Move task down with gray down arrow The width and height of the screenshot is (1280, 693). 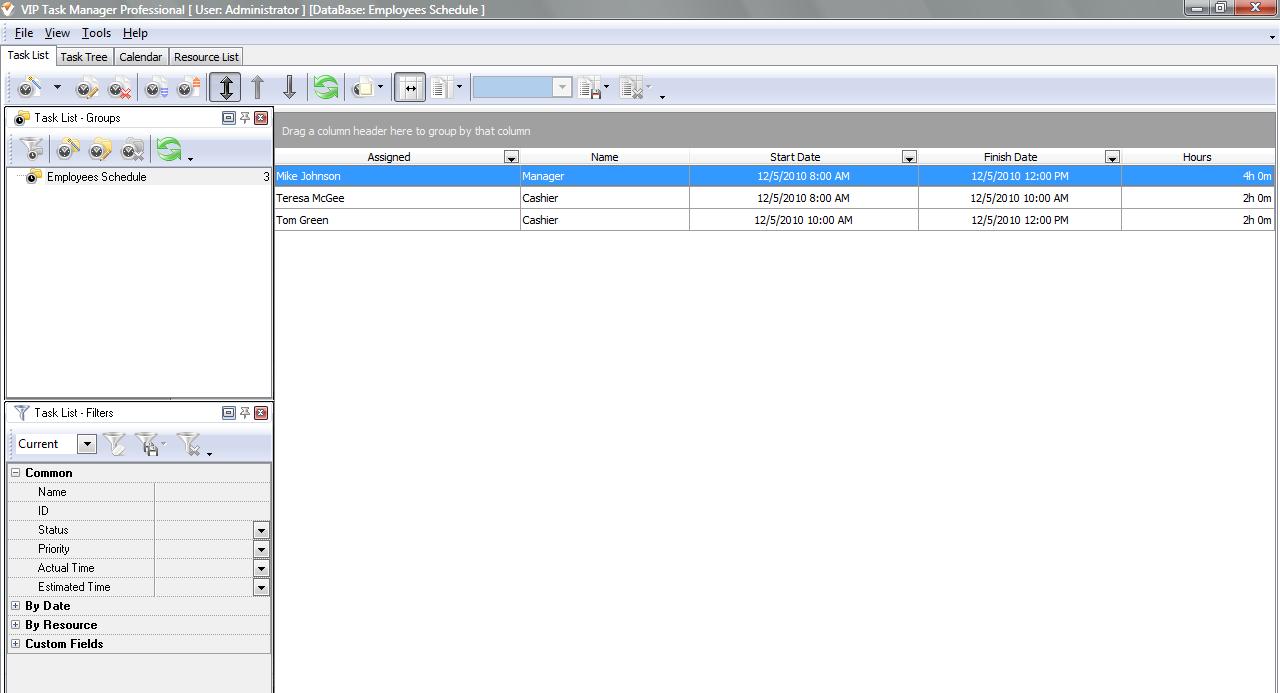[x=289, y=88]
